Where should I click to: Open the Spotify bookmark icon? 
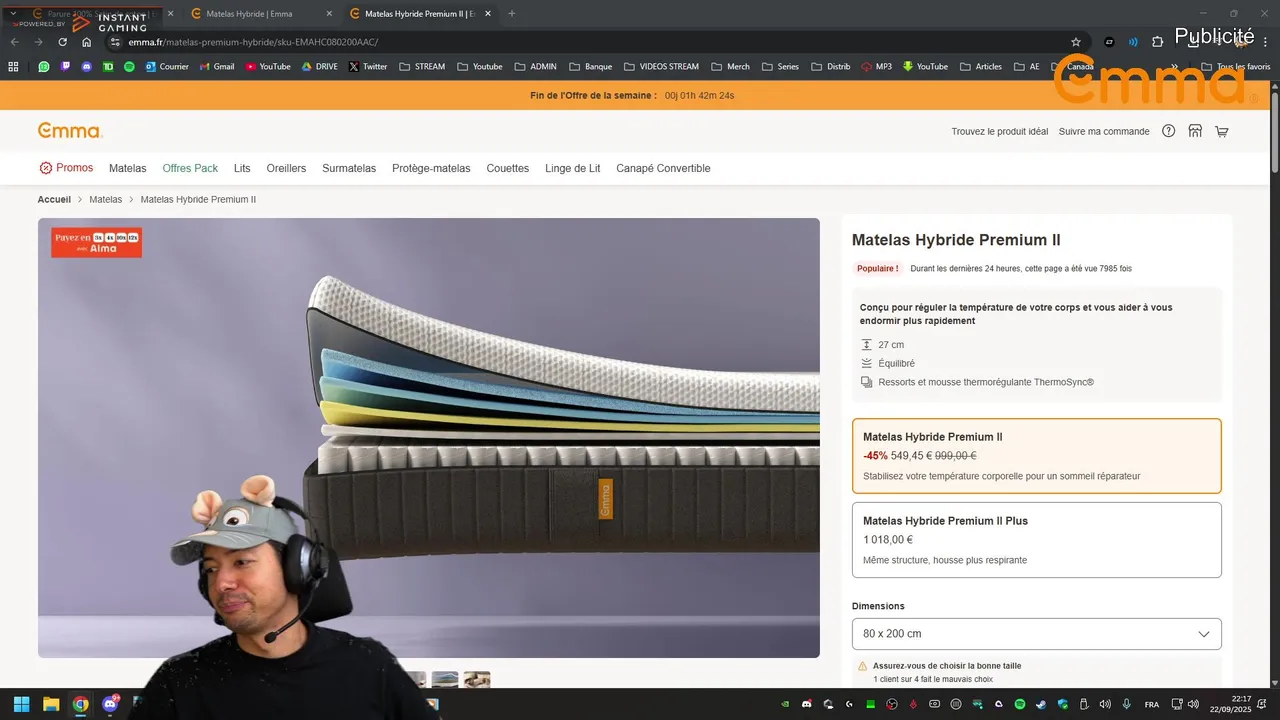click(x=129, y=67)
